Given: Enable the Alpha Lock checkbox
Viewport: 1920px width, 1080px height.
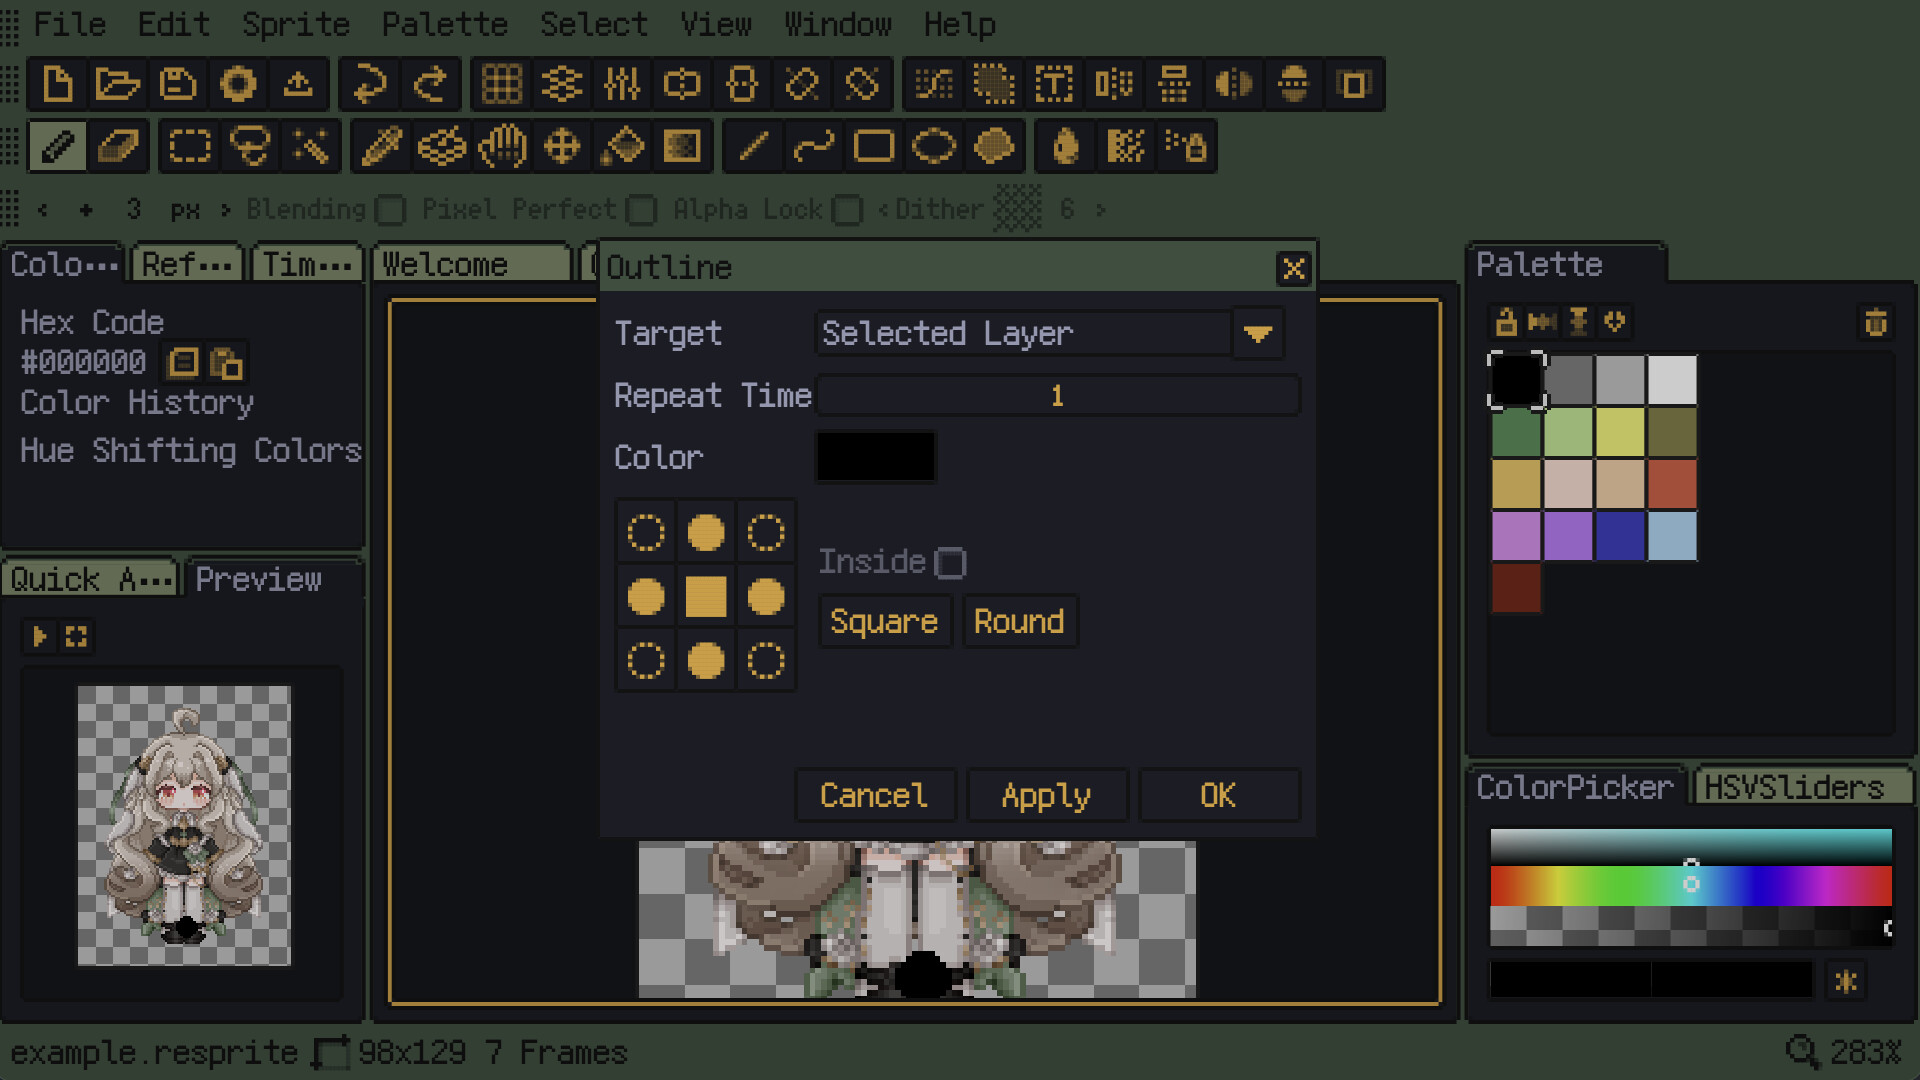Looking at the screenshot, I should tap(847, 210).
